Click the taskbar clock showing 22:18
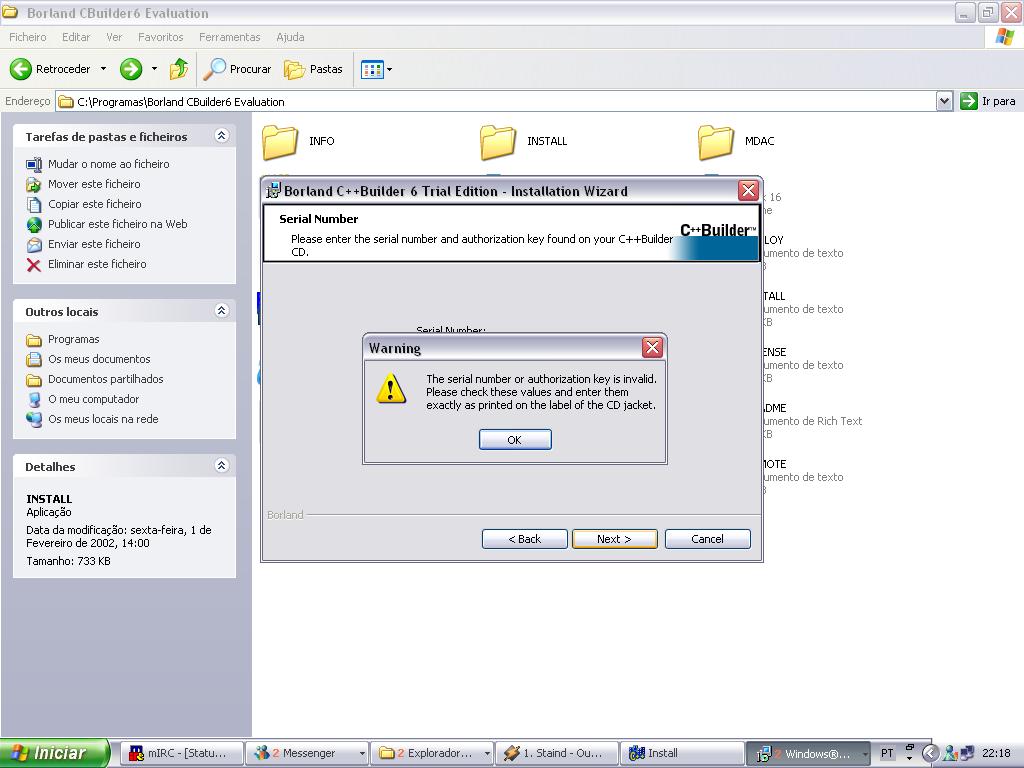Image resolution: width=1024 pixels, height=768 pixels. coord(996,754)
